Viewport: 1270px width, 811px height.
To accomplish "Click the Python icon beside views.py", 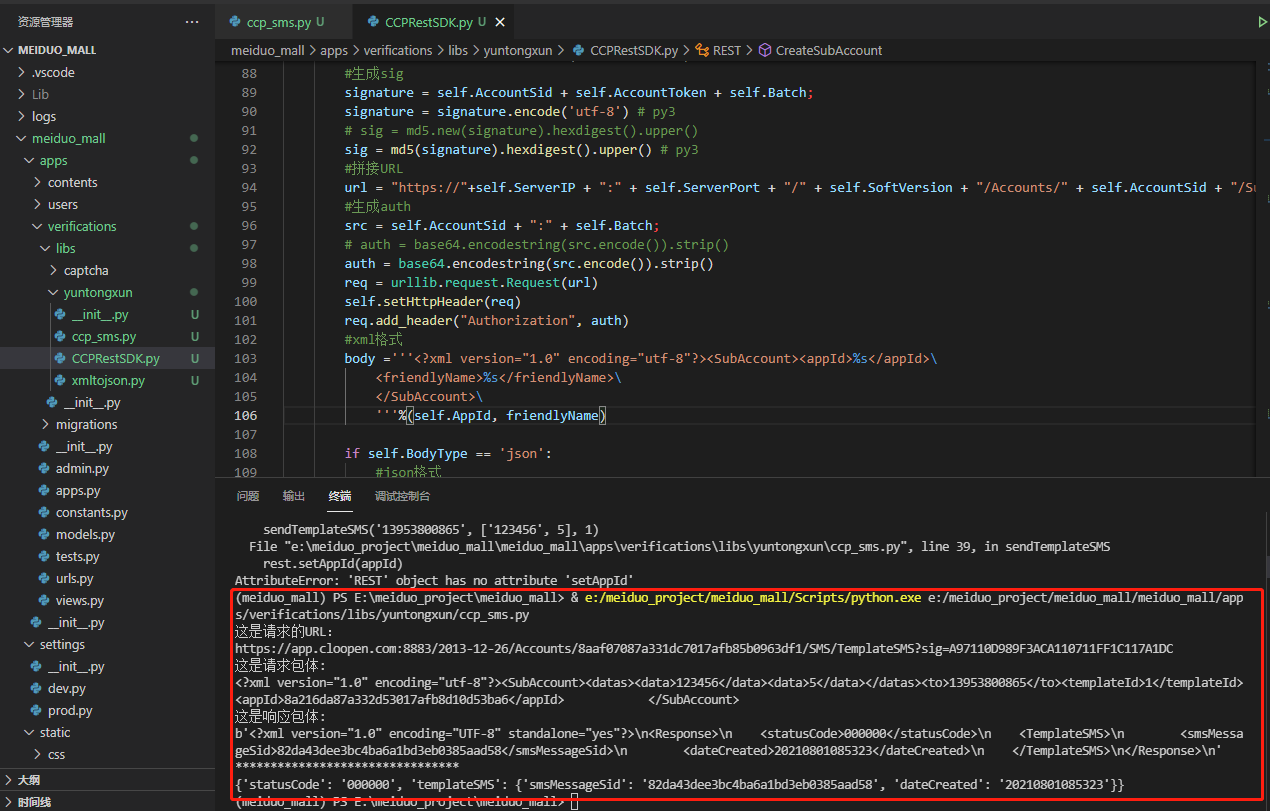I will (44, 600).
